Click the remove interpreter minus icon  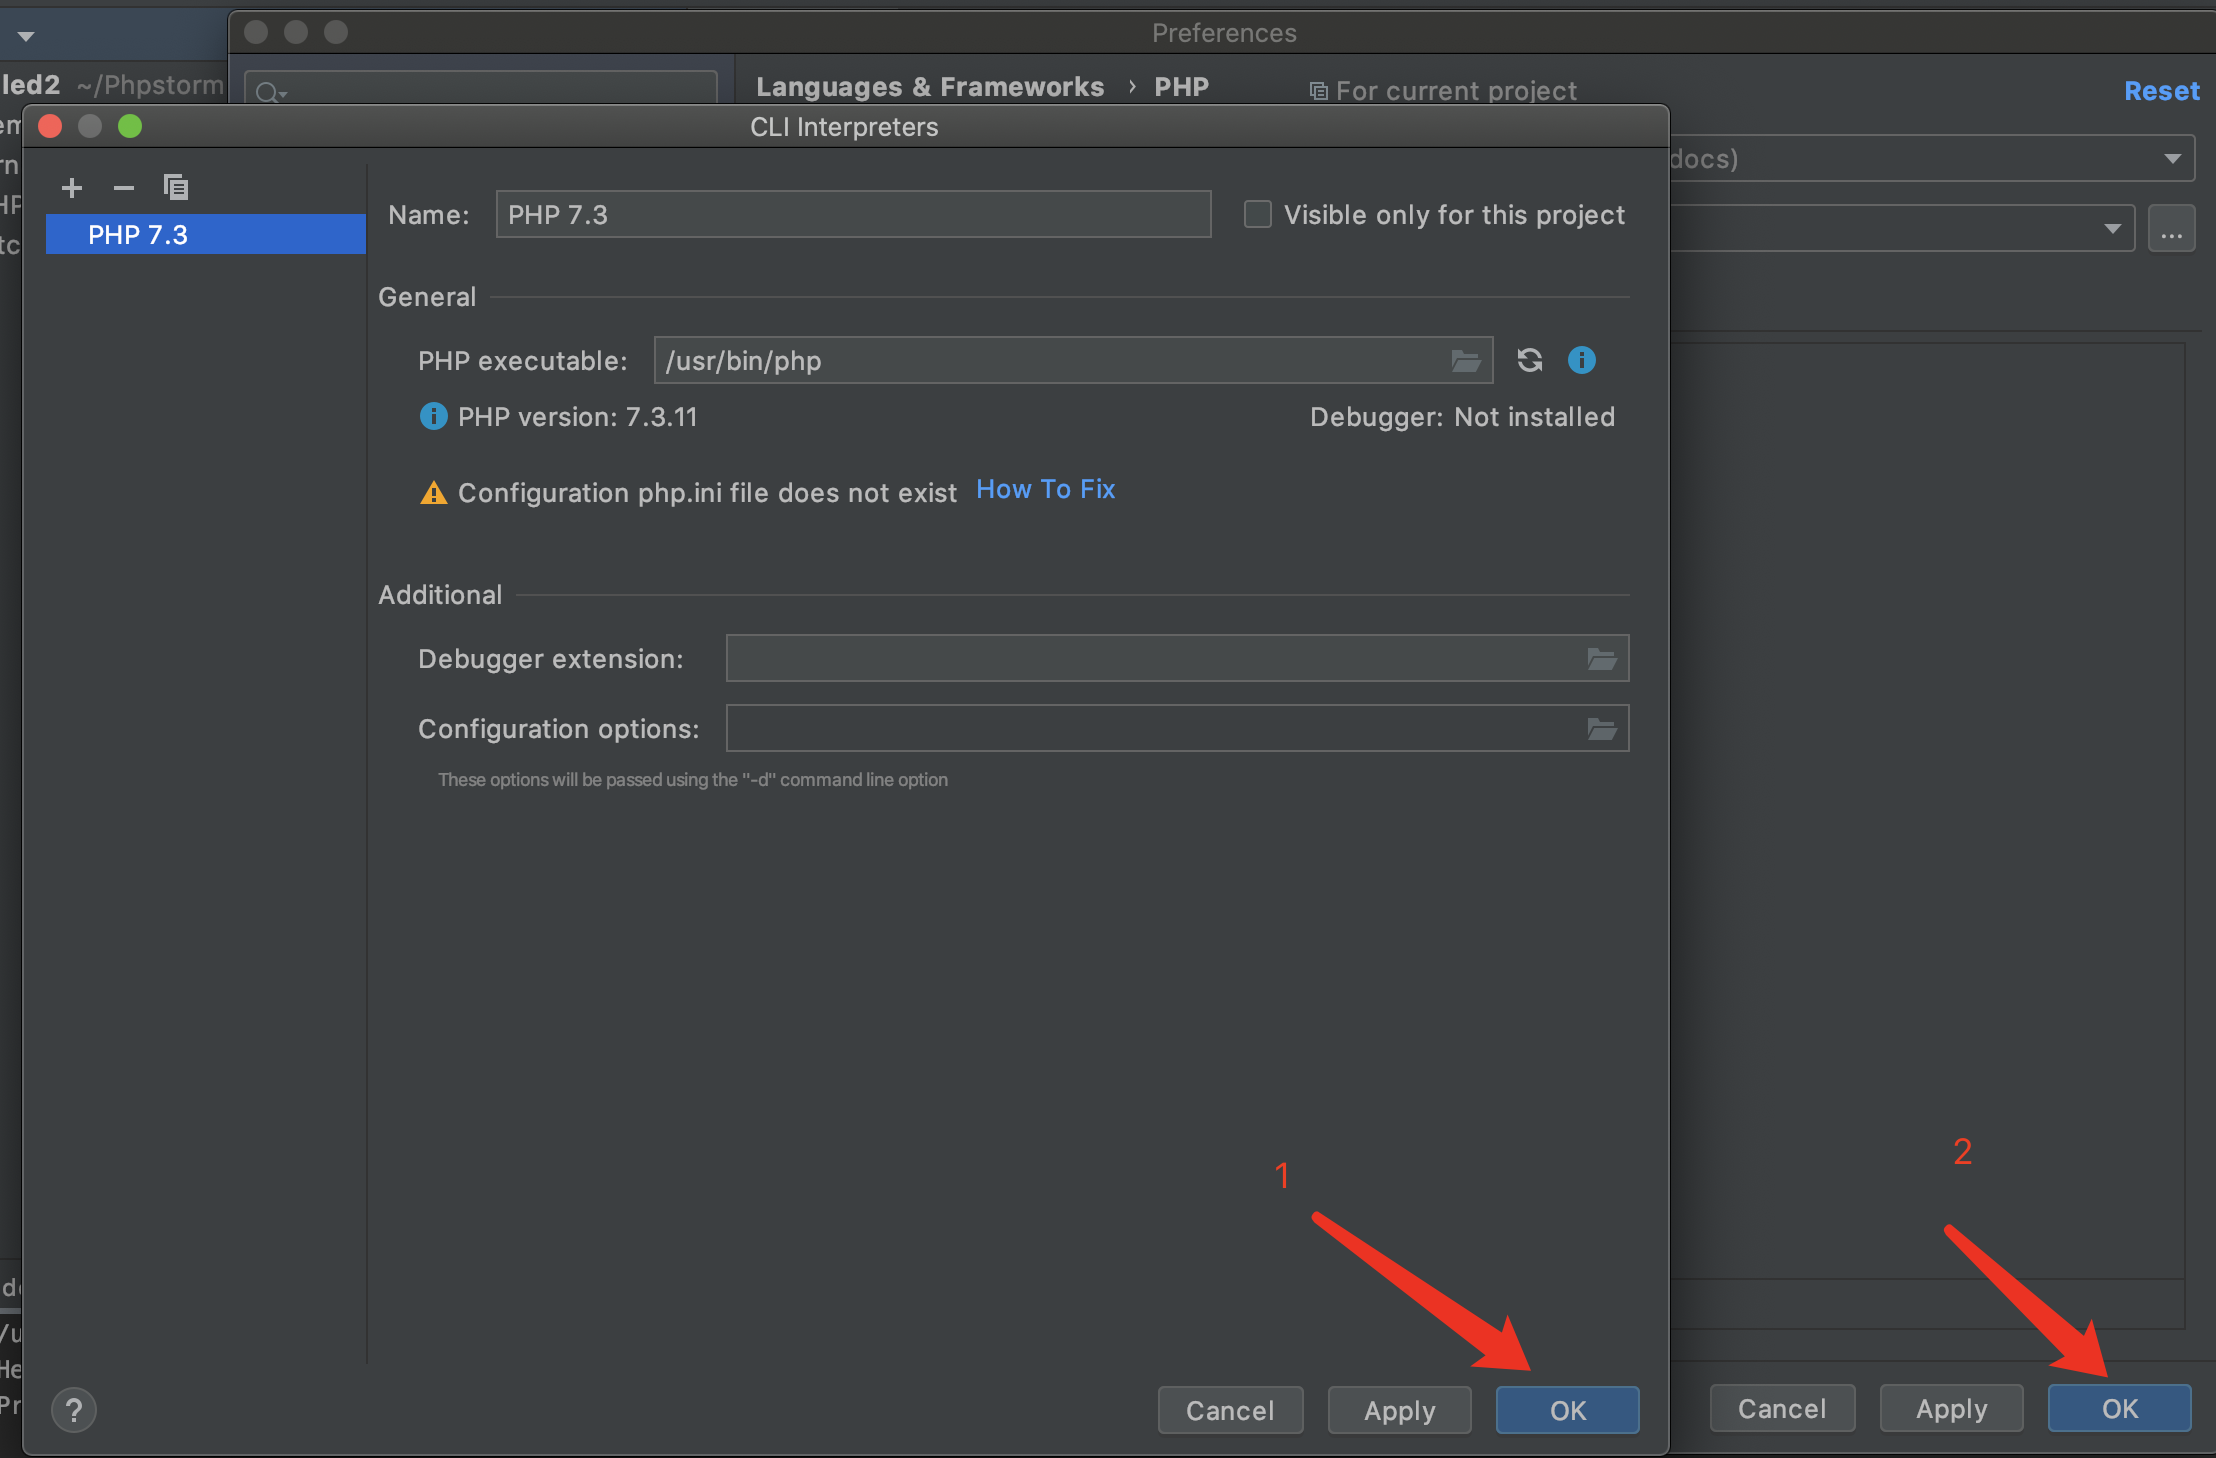tap(124, 188)
